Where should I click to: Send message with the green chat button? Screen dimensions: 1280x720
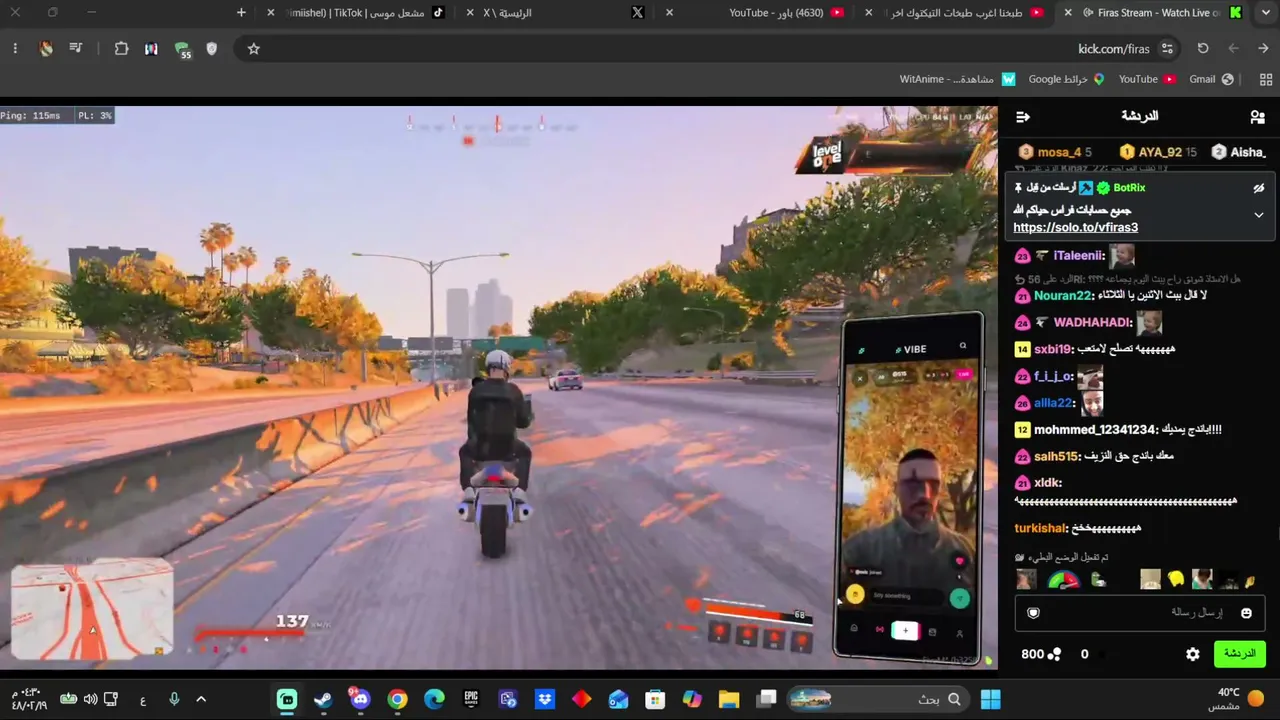pyautogui.click(x=1239, y=654)
